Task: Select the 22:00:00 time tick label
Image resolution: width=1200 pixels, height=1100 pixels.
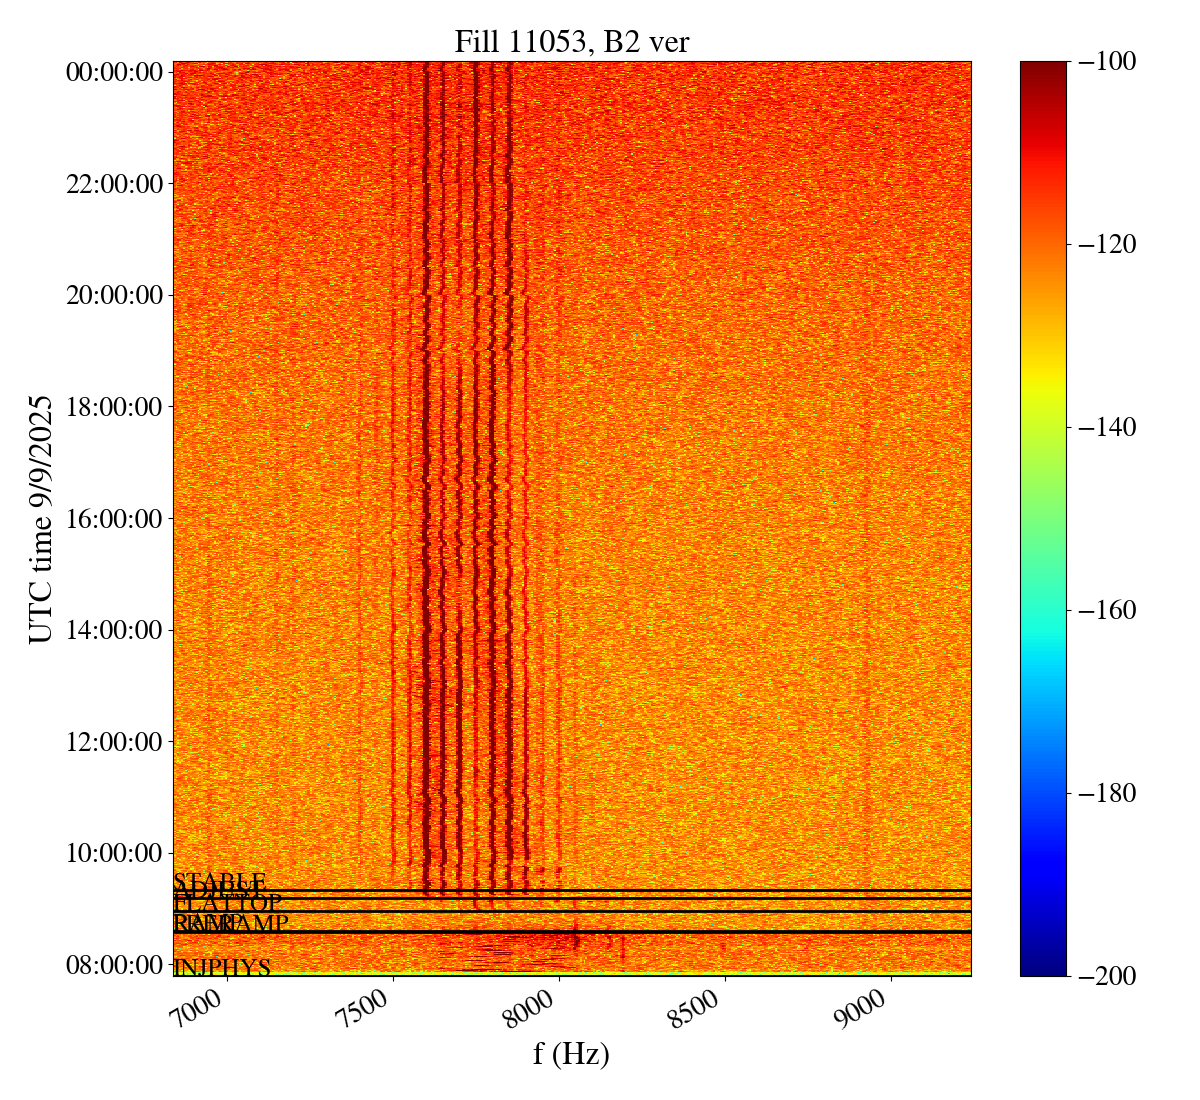Action: 114,184
